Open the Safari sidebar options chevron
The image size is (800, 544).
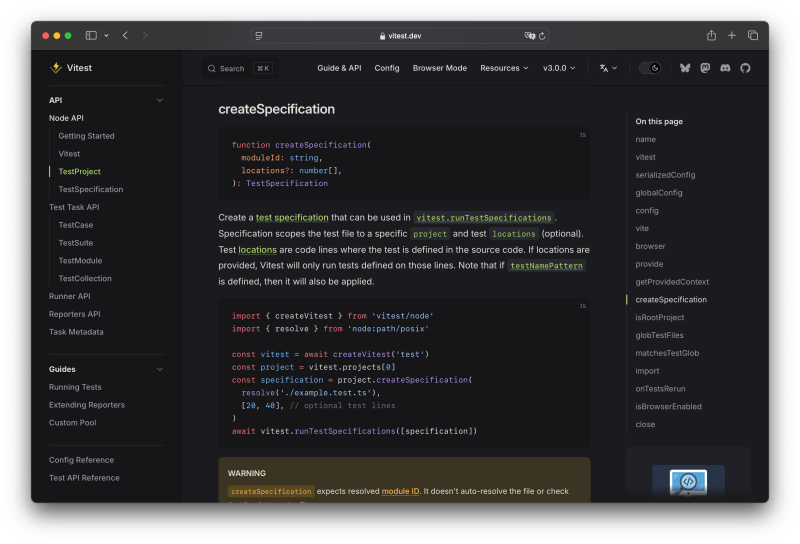click(106, 36)
